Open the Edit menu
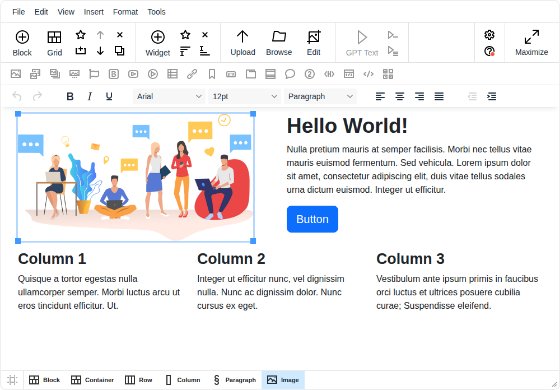The height and width of the screenshot is (390, 560). 41,12
